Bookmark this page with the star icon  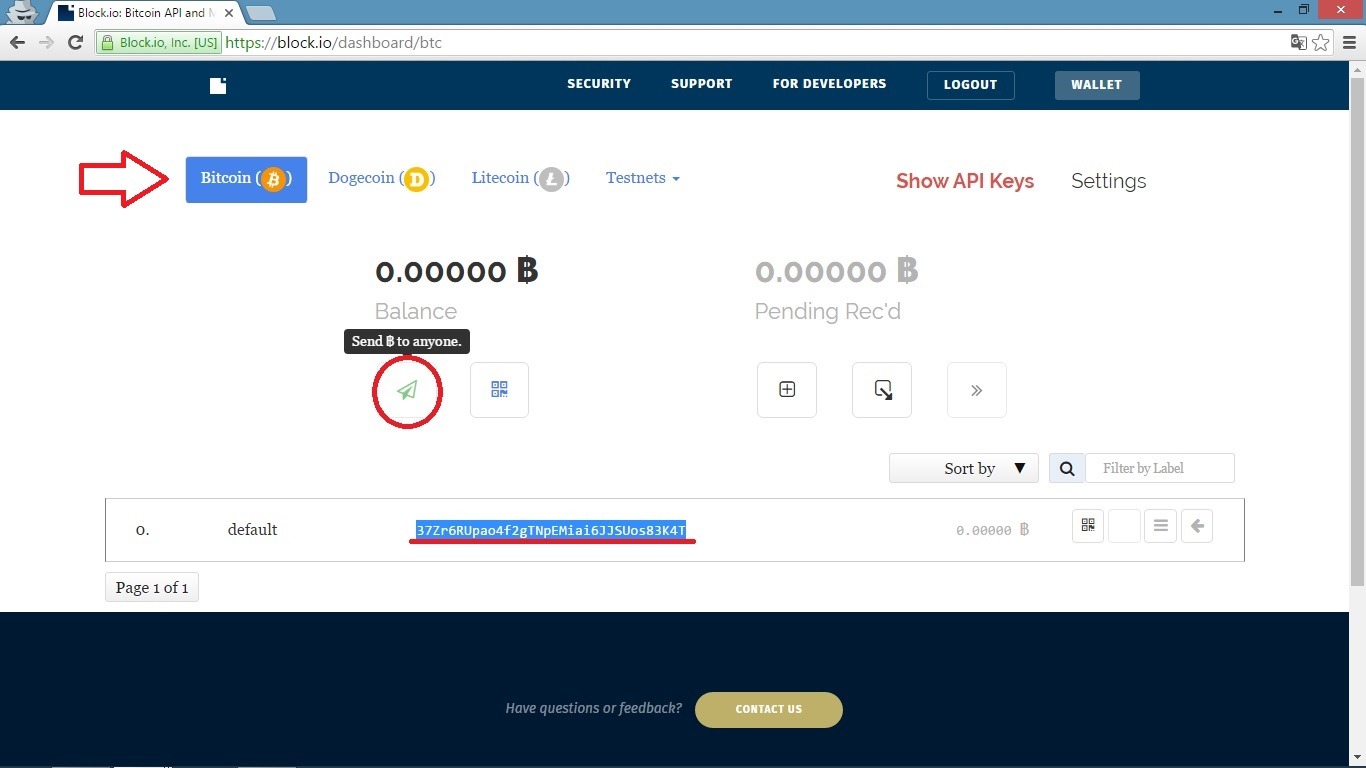[x=1321, y=42]
